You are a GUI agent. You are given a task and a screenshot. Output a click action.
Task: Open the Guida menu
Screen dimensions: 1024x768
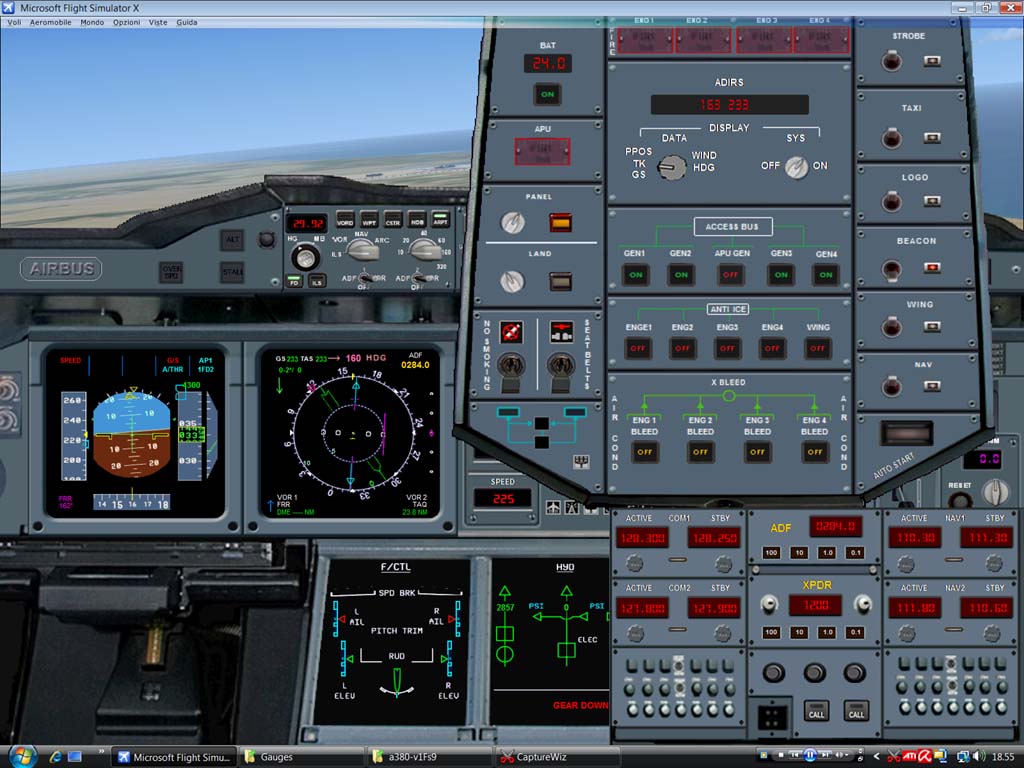coord(187,22)
